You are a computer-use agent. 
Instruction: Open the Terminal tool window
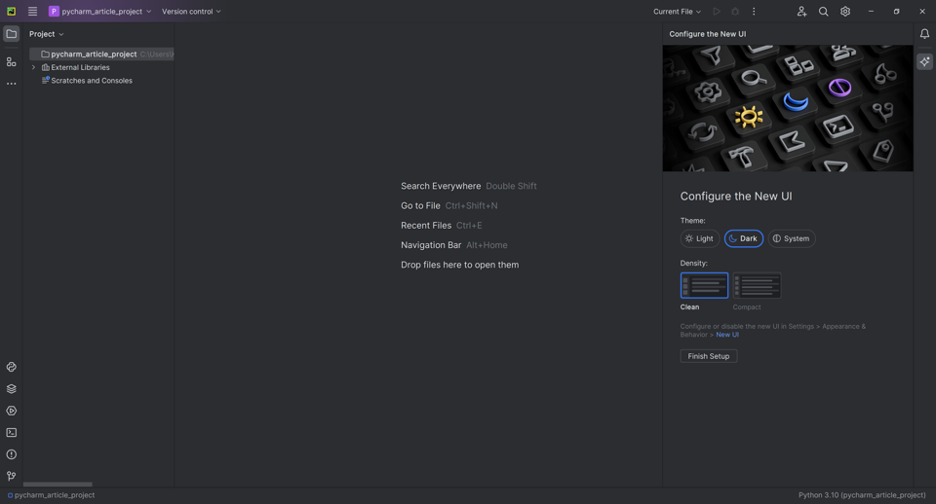(x=11, y=432)
